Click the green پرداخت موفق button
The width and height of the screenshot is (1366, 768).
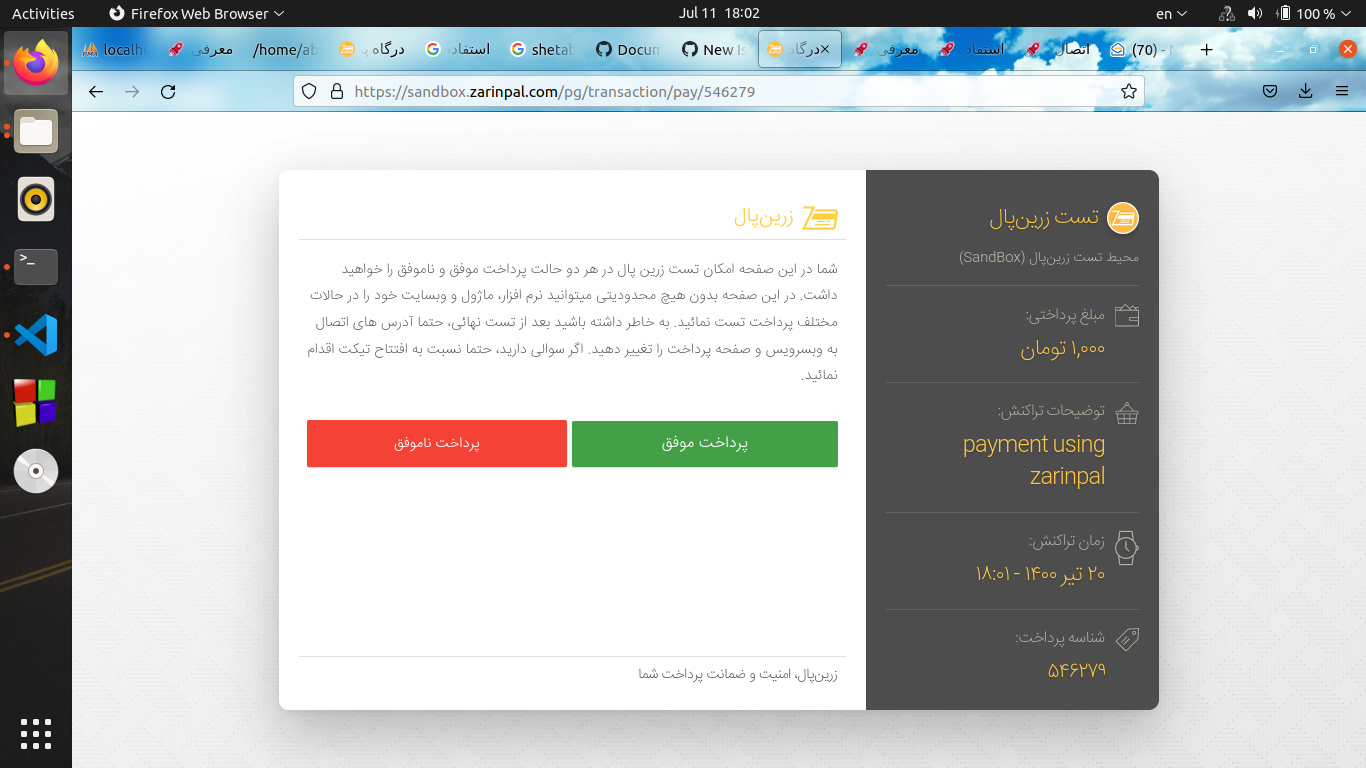[x=704, y=443]
